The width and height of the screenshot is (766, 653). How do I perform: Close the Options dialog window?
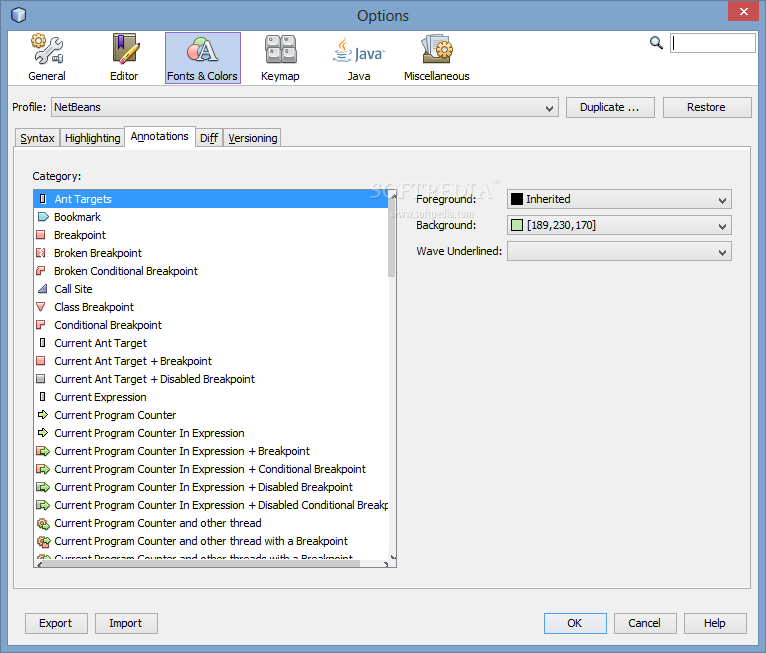(x=743, y=11)
